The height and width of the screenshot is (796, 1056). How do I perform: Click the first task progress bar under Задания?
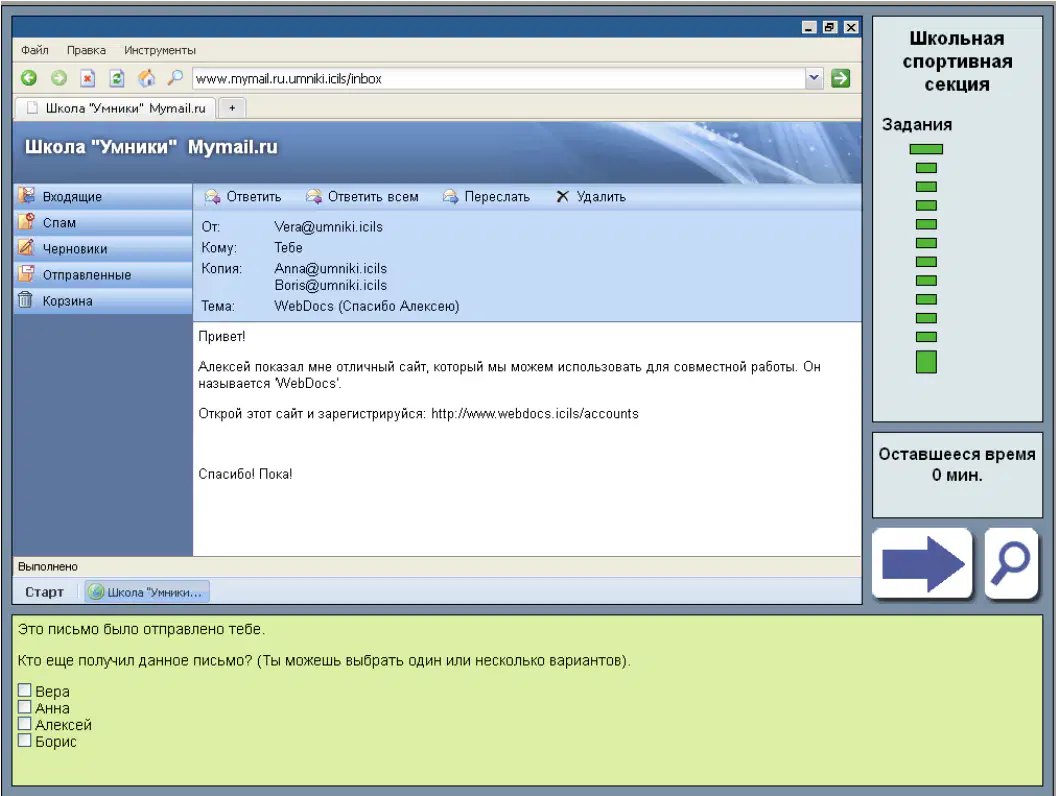926,149
